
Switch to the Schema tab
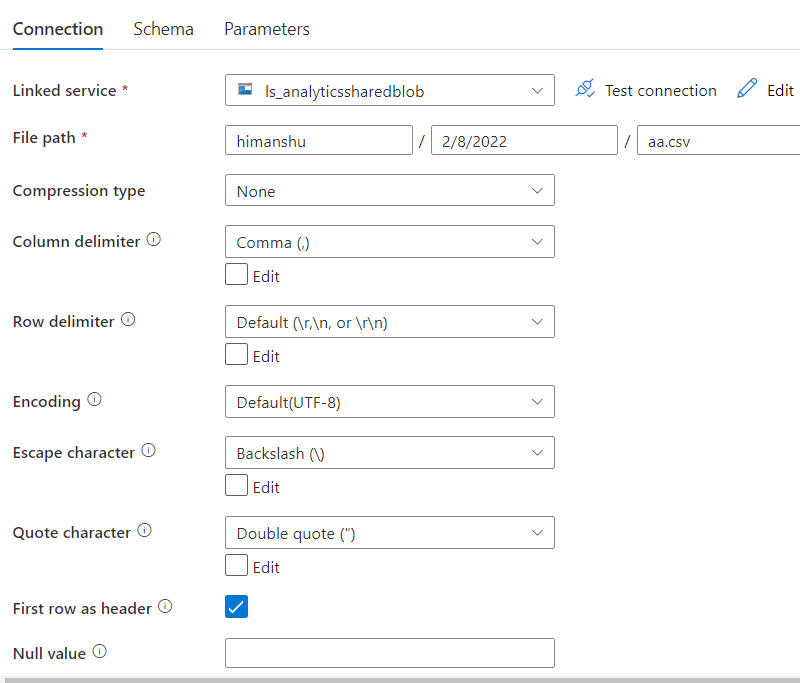coord(163,29)
